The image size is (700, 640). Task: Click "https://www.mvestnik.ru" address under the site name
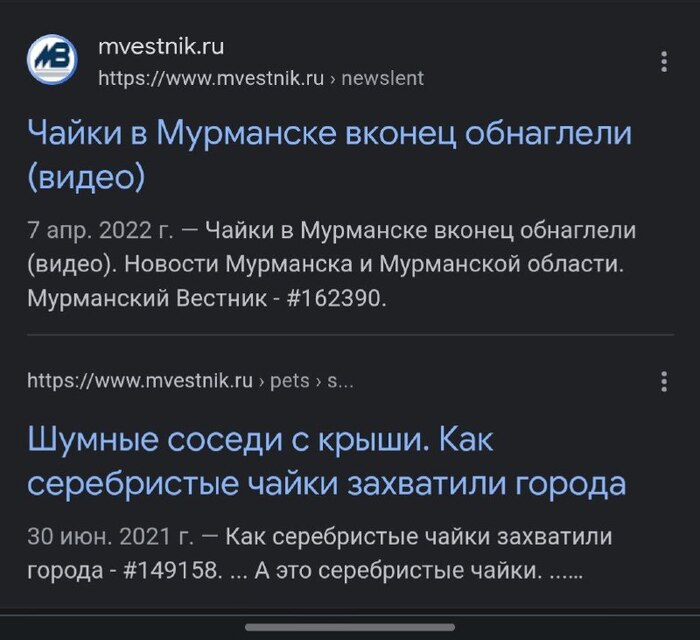pyautogui.click(x=211, y=78)
